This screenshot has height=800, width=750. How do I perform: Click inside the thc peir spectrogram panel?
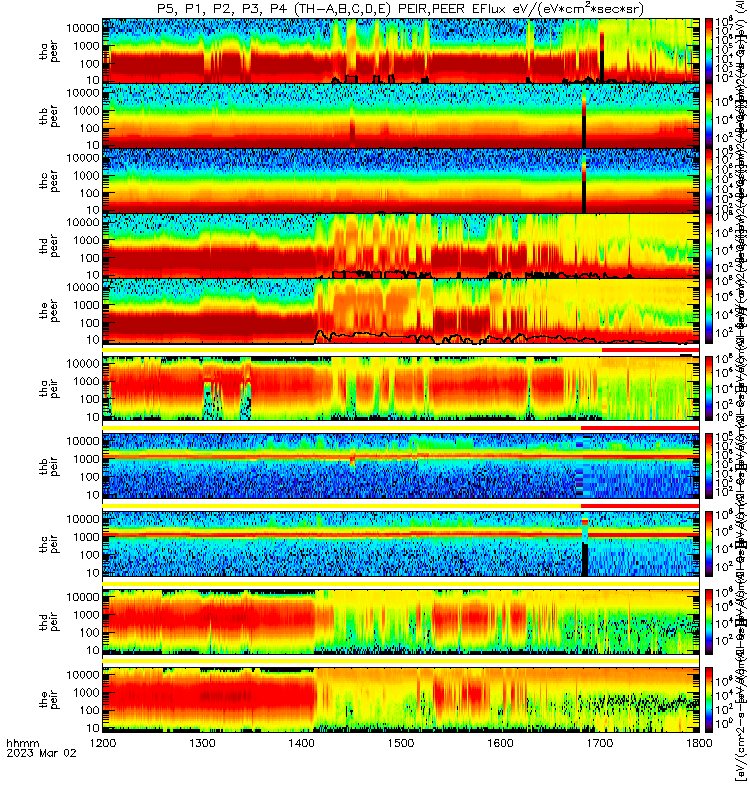pyautogui.click(x=401, y=544)
